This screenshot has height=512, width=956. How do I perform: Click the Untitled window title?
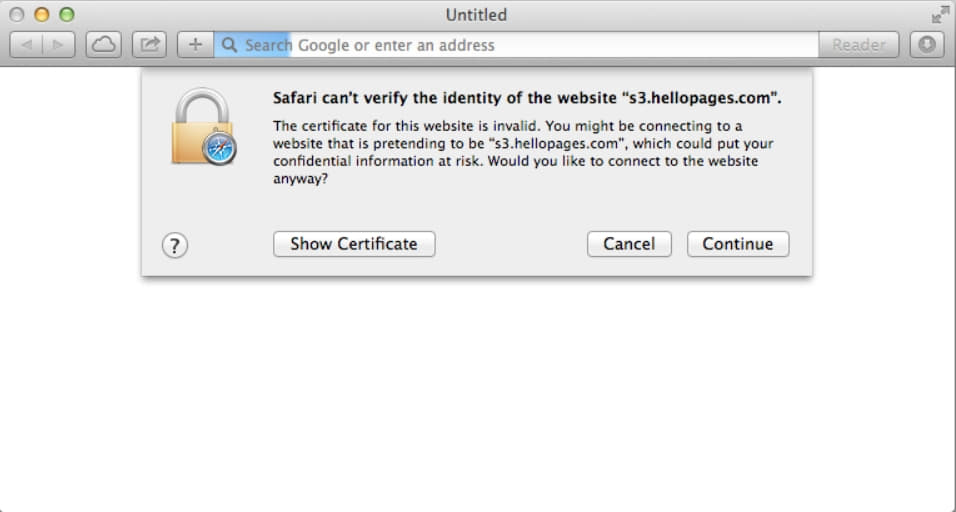tap(476, 15)
